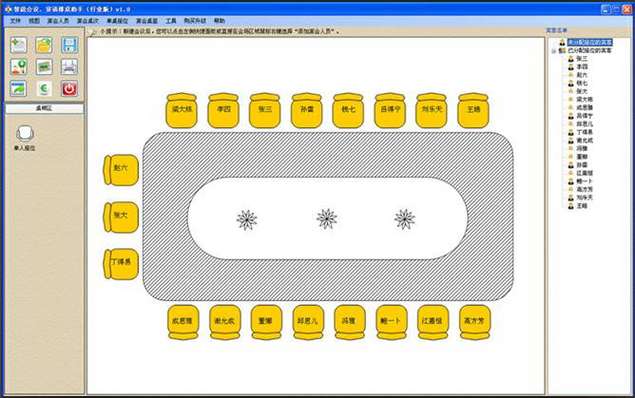
Task: Click the green table card icon
Action: point(44,67)
